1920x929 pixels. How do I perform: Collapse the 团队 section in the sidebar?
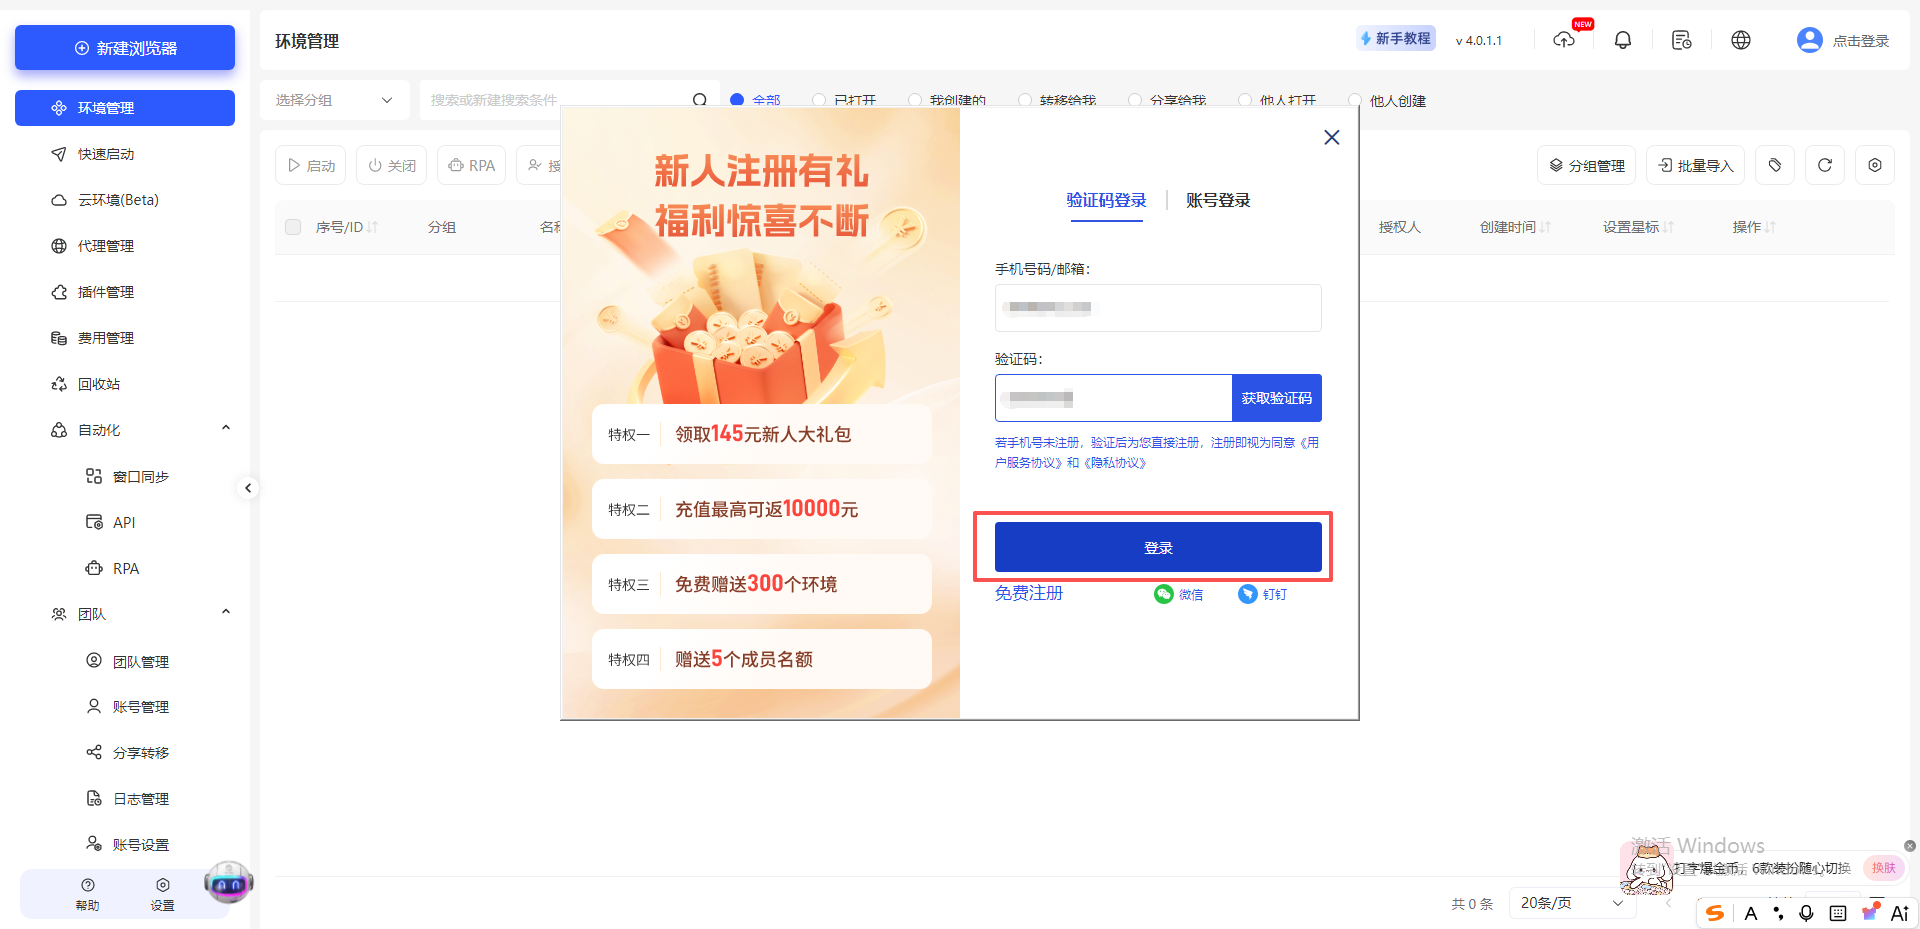(x=225, y=612)
